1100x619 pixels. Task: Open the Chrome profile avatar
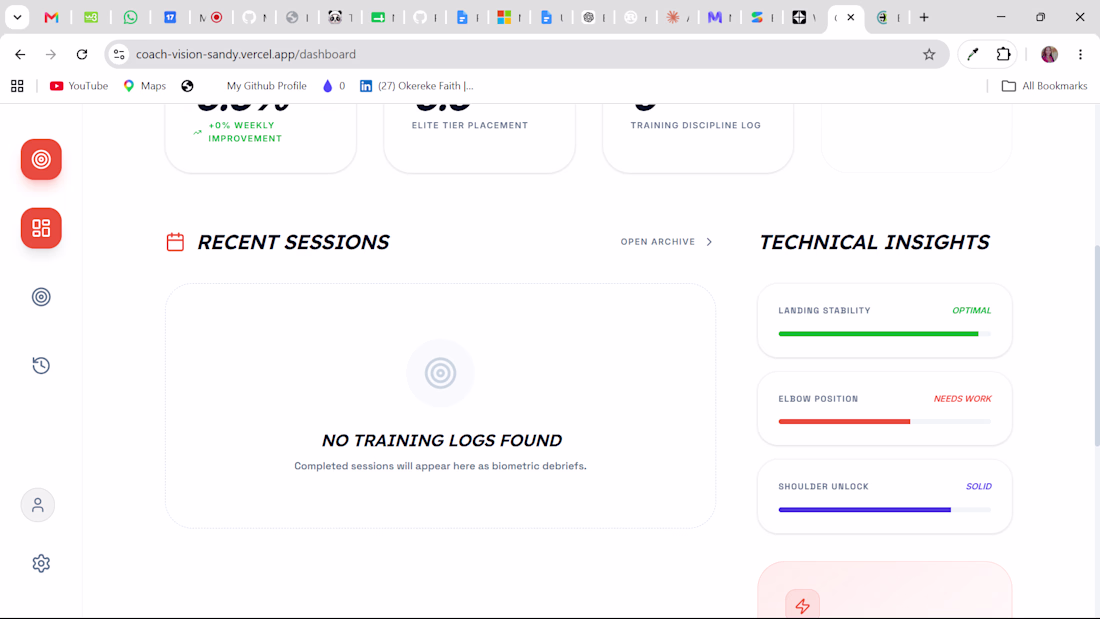click(1049, 54)
